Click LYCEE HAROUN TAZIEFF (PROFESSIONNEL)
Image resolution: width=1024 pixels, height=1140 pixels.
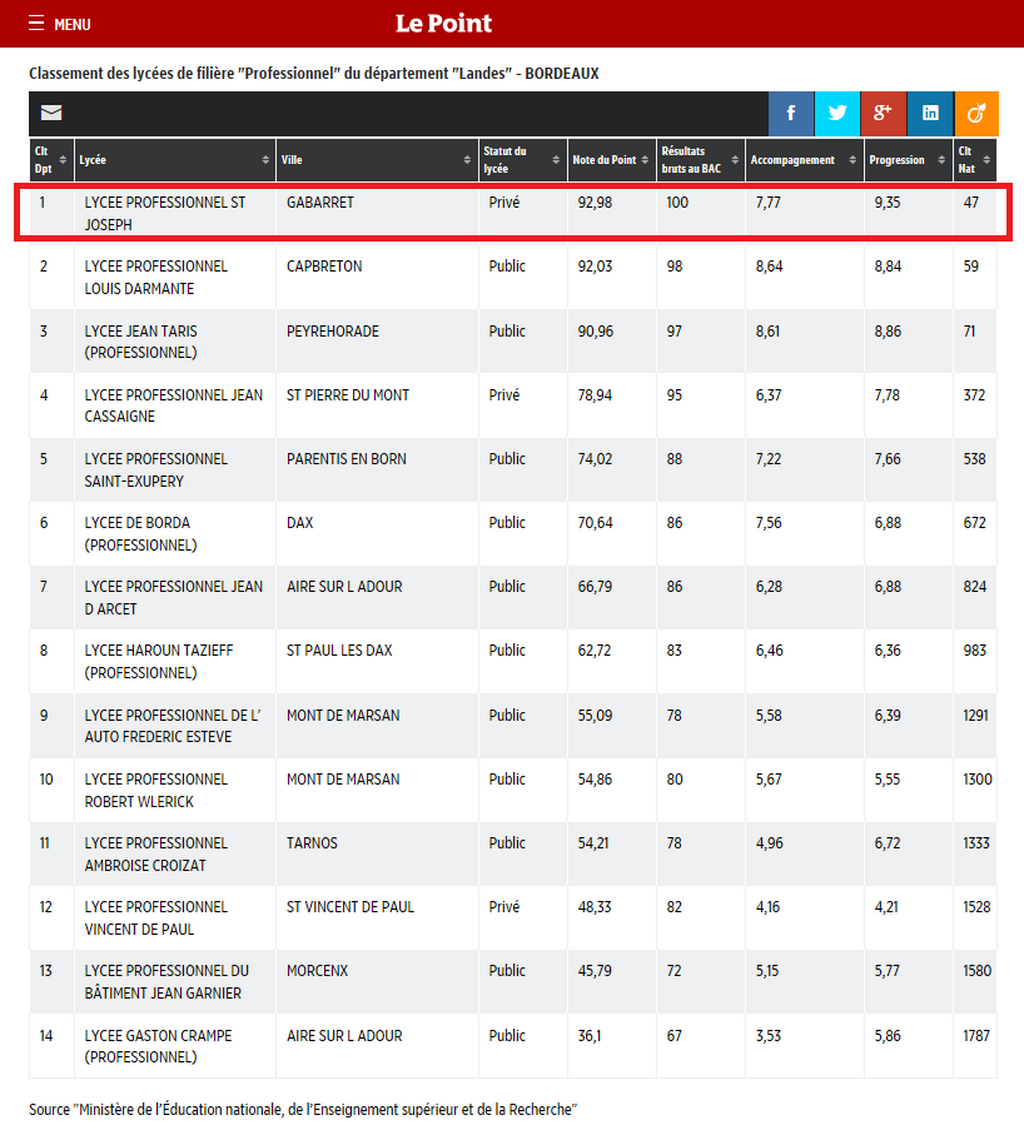click(x=159, y=662)
